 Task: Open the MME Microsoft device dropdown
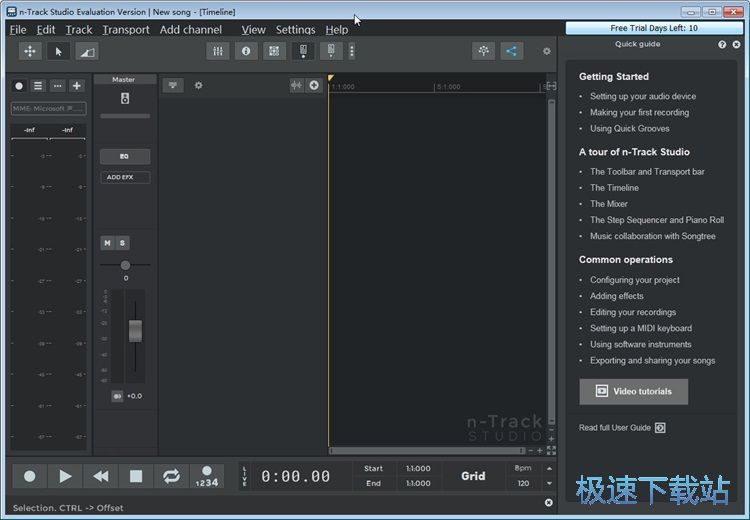[x=48, y=108]
